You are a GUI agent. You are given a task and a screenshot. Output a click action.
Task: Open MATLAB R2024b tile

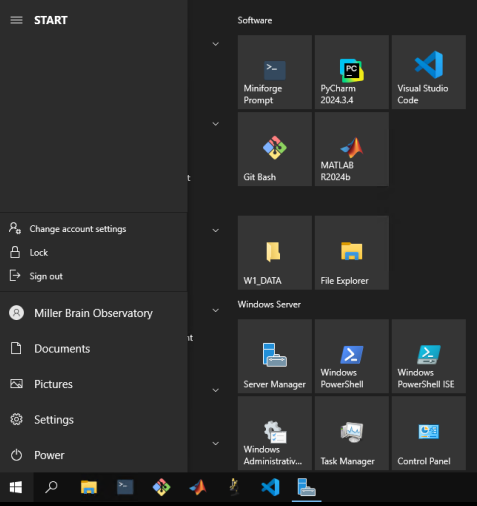[x=352, y=149]
